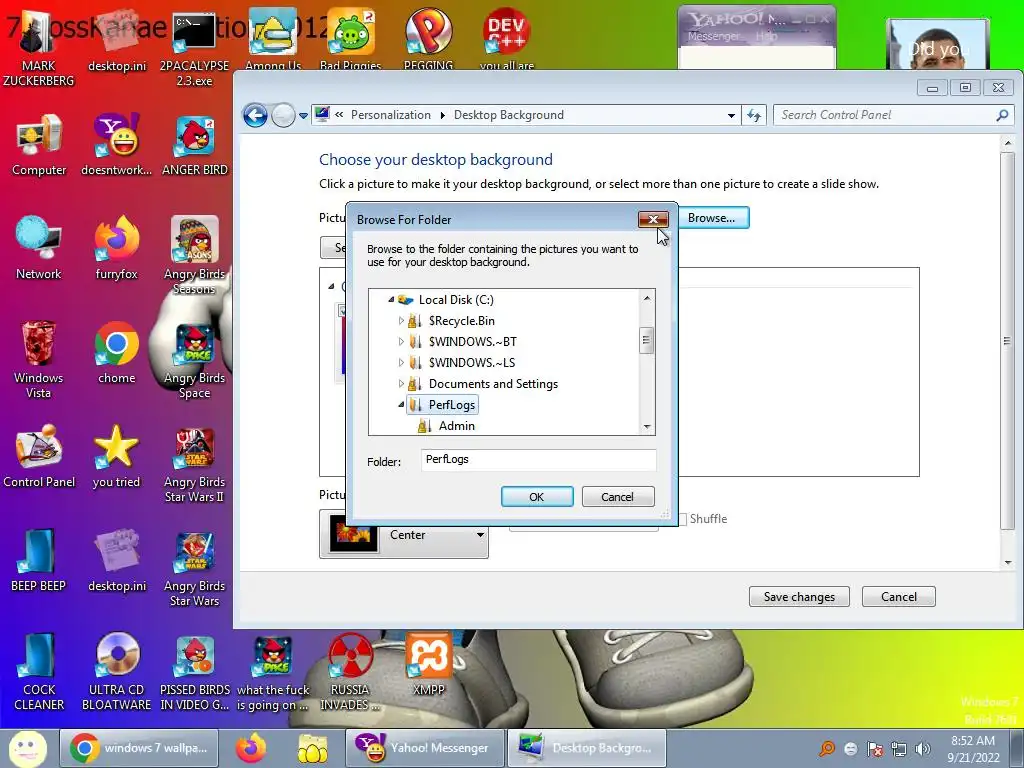Select the BEEP BEEP desktop icon
Screen dimensions: 1024x768
coord(39,561)
